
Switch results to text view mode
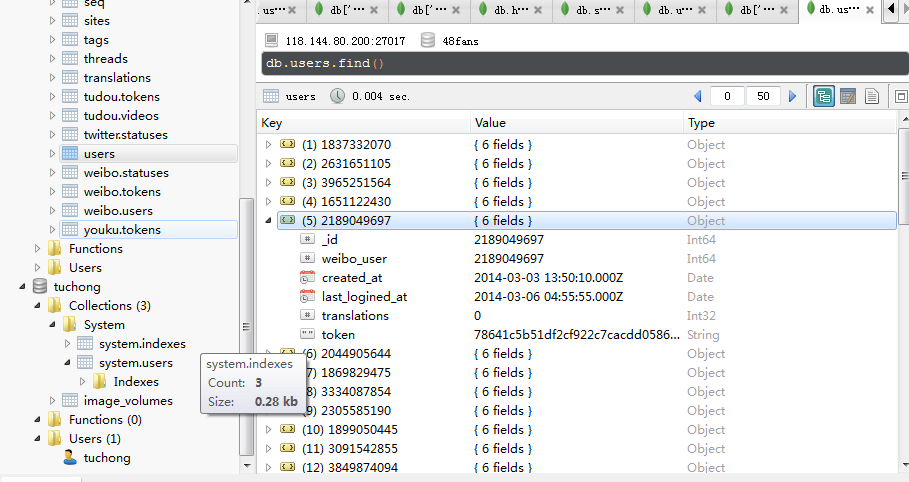click(871, 96)
